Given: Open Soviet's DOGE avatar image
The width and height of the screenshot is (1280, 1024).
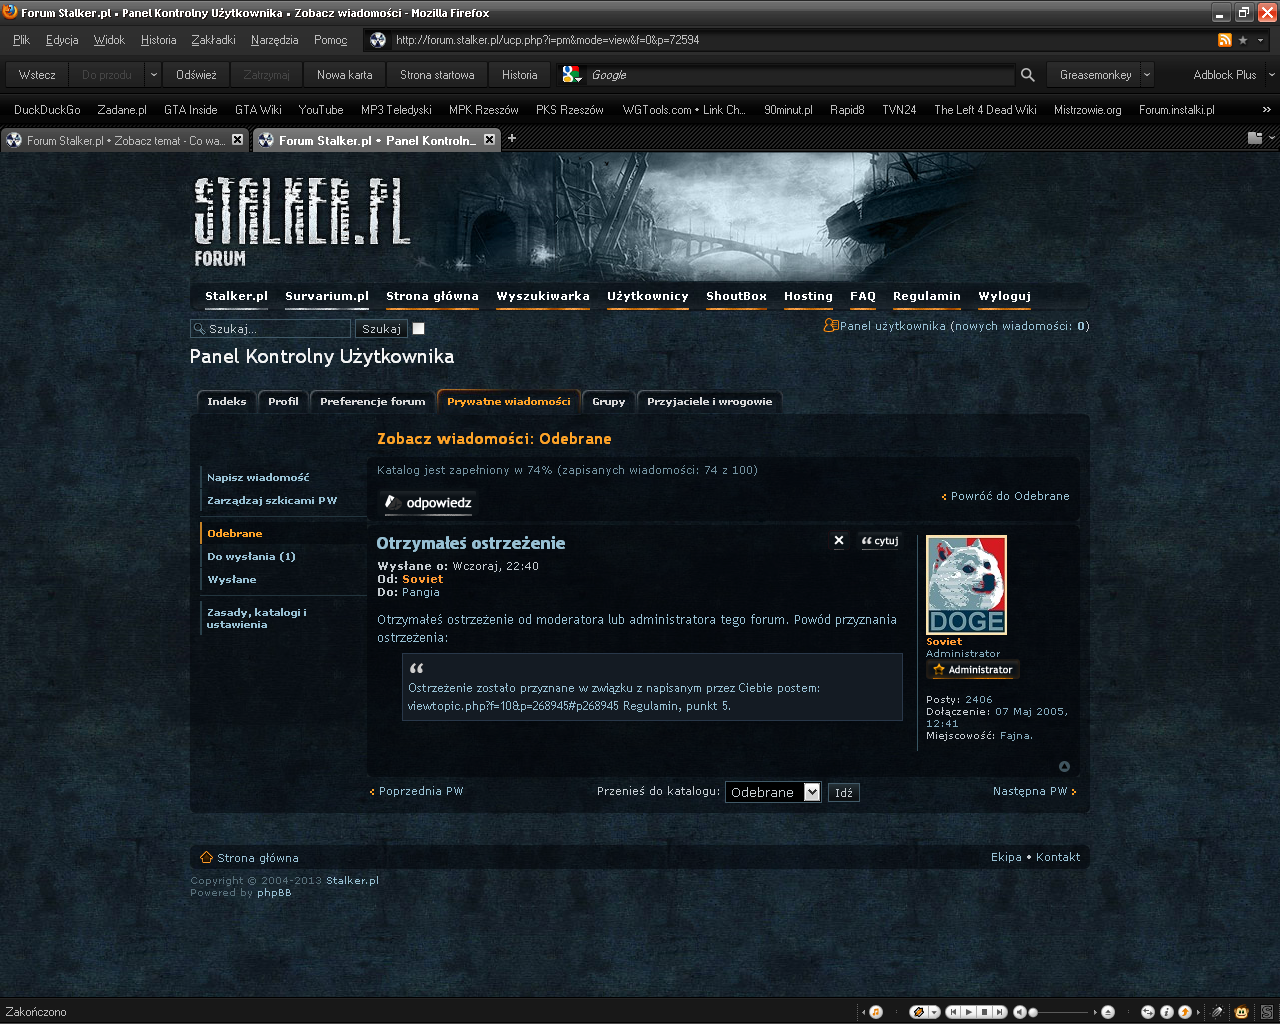Looking at the screenshot, I should [x=966, y=585].
